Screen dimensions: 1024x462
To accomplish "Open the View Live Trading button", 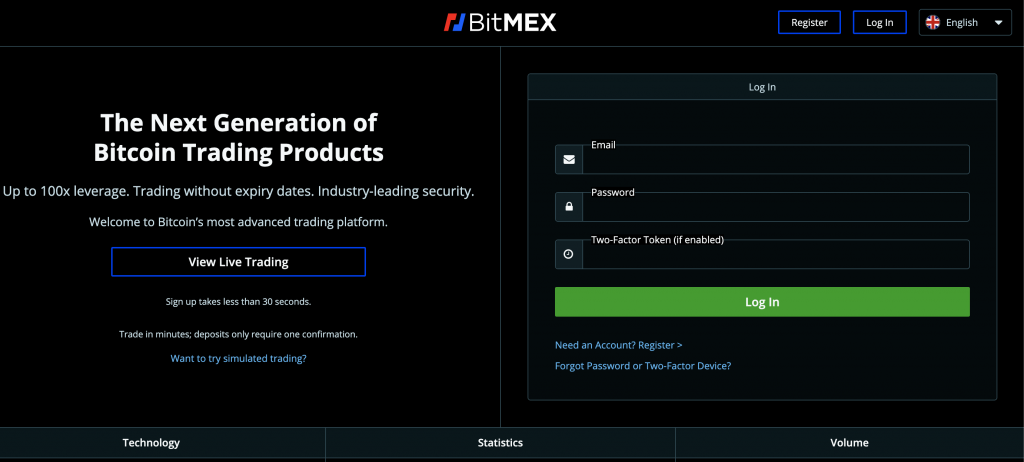I will (238, 262).
